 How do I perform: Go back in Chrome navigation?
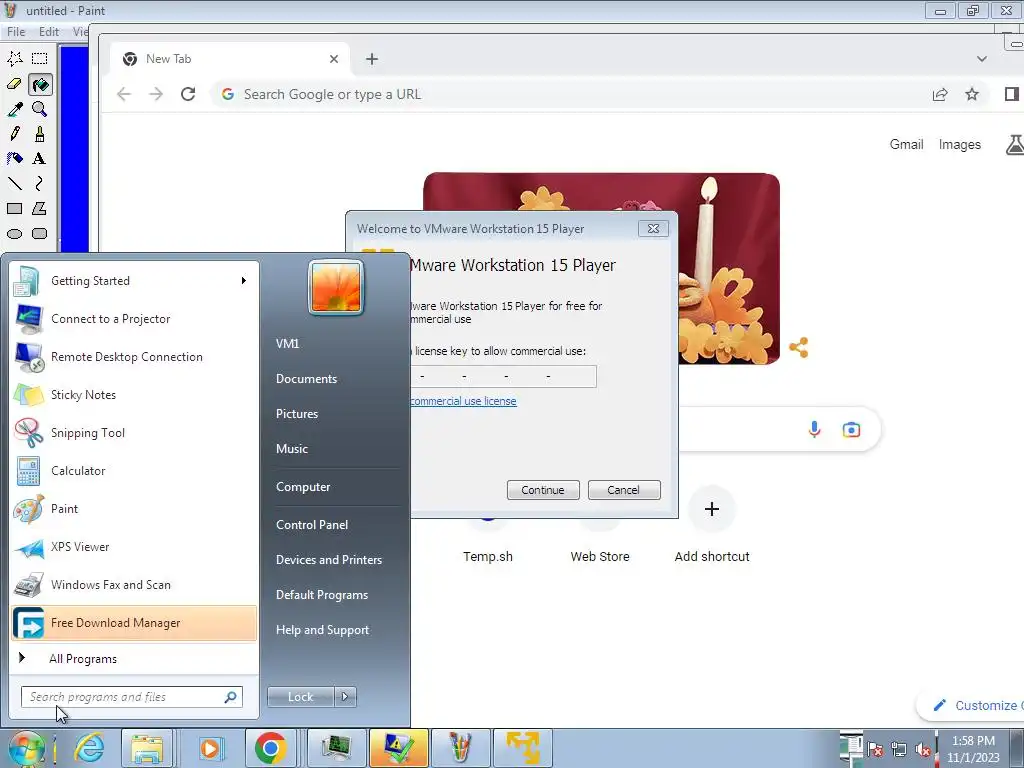point(124,94)
